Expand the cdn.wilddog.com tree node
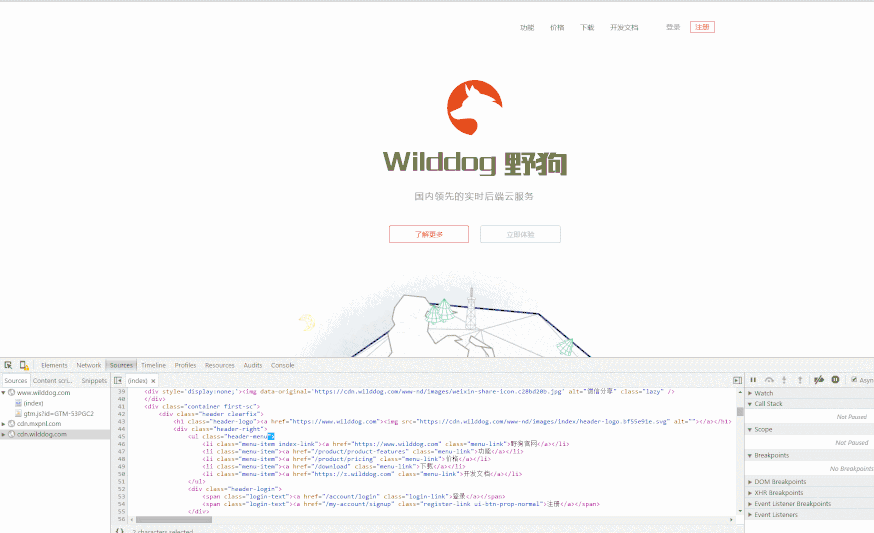The width and height of the screenshot is (874, 533). click(x=3, y=434)
